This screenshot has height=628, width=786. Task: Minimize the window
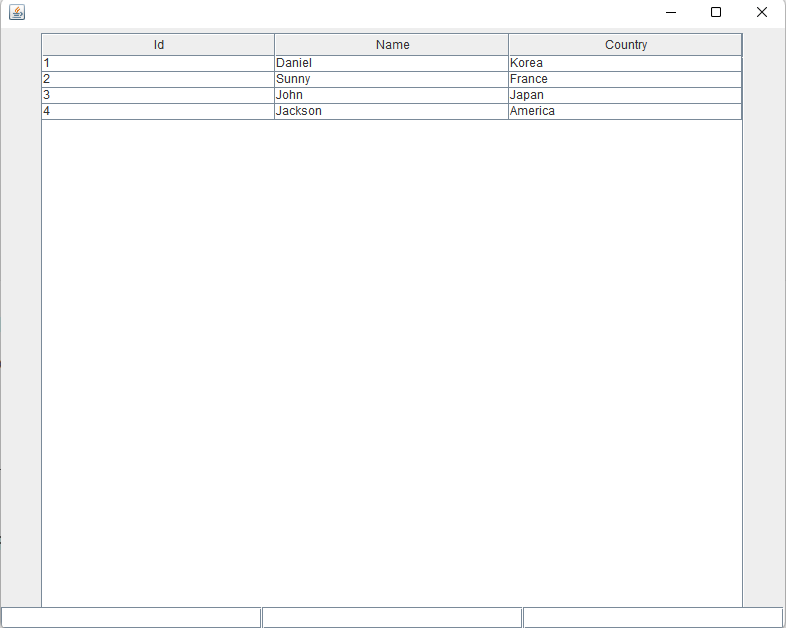(x=671, y=12)
